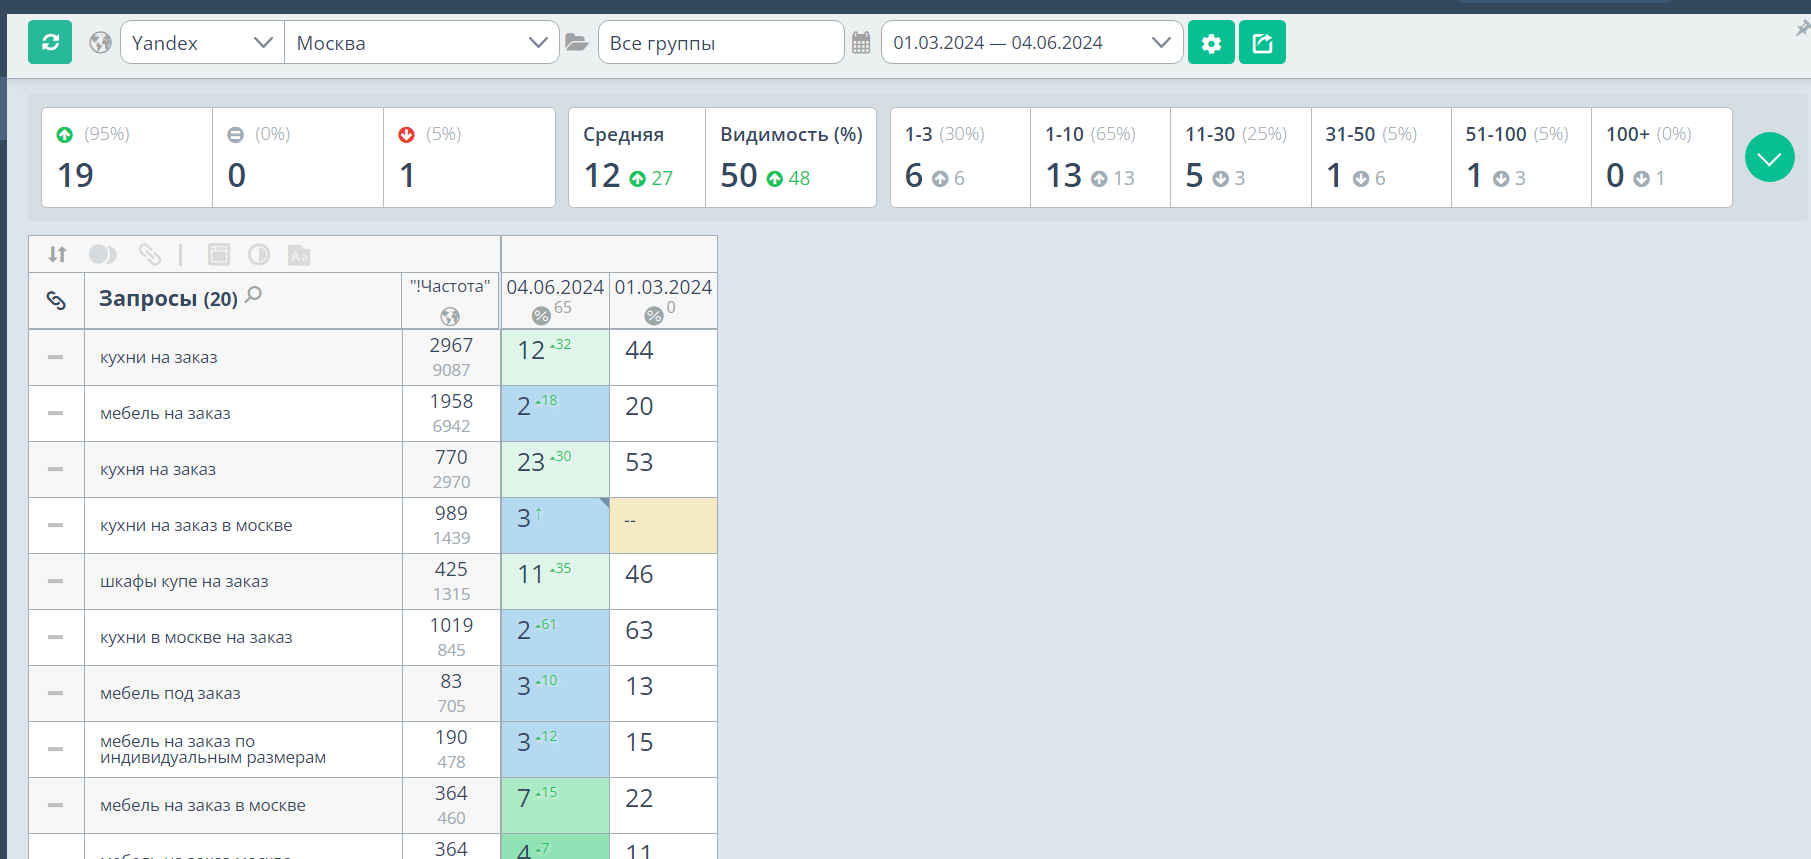Viewport: 1811px width, 859px height.
Task: Click dash marker for кухня на заказ row
Action: [x=56, y=469]
